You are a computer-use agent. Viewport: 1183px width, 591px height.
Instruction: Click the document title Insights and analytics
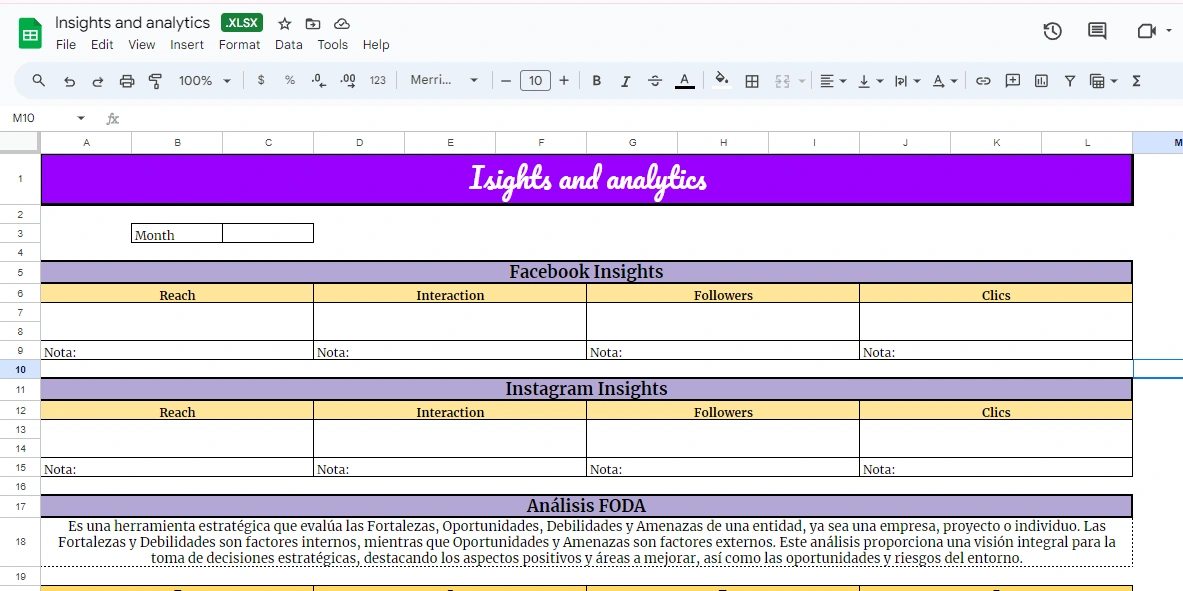(132, 23)
